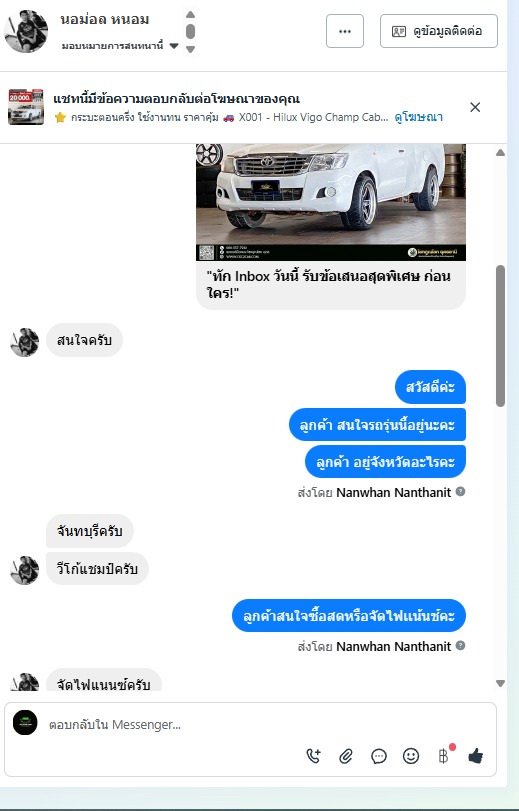The image size is (519, 811).
Task: Send a thumbs-up like
Action: pos(476,756)
